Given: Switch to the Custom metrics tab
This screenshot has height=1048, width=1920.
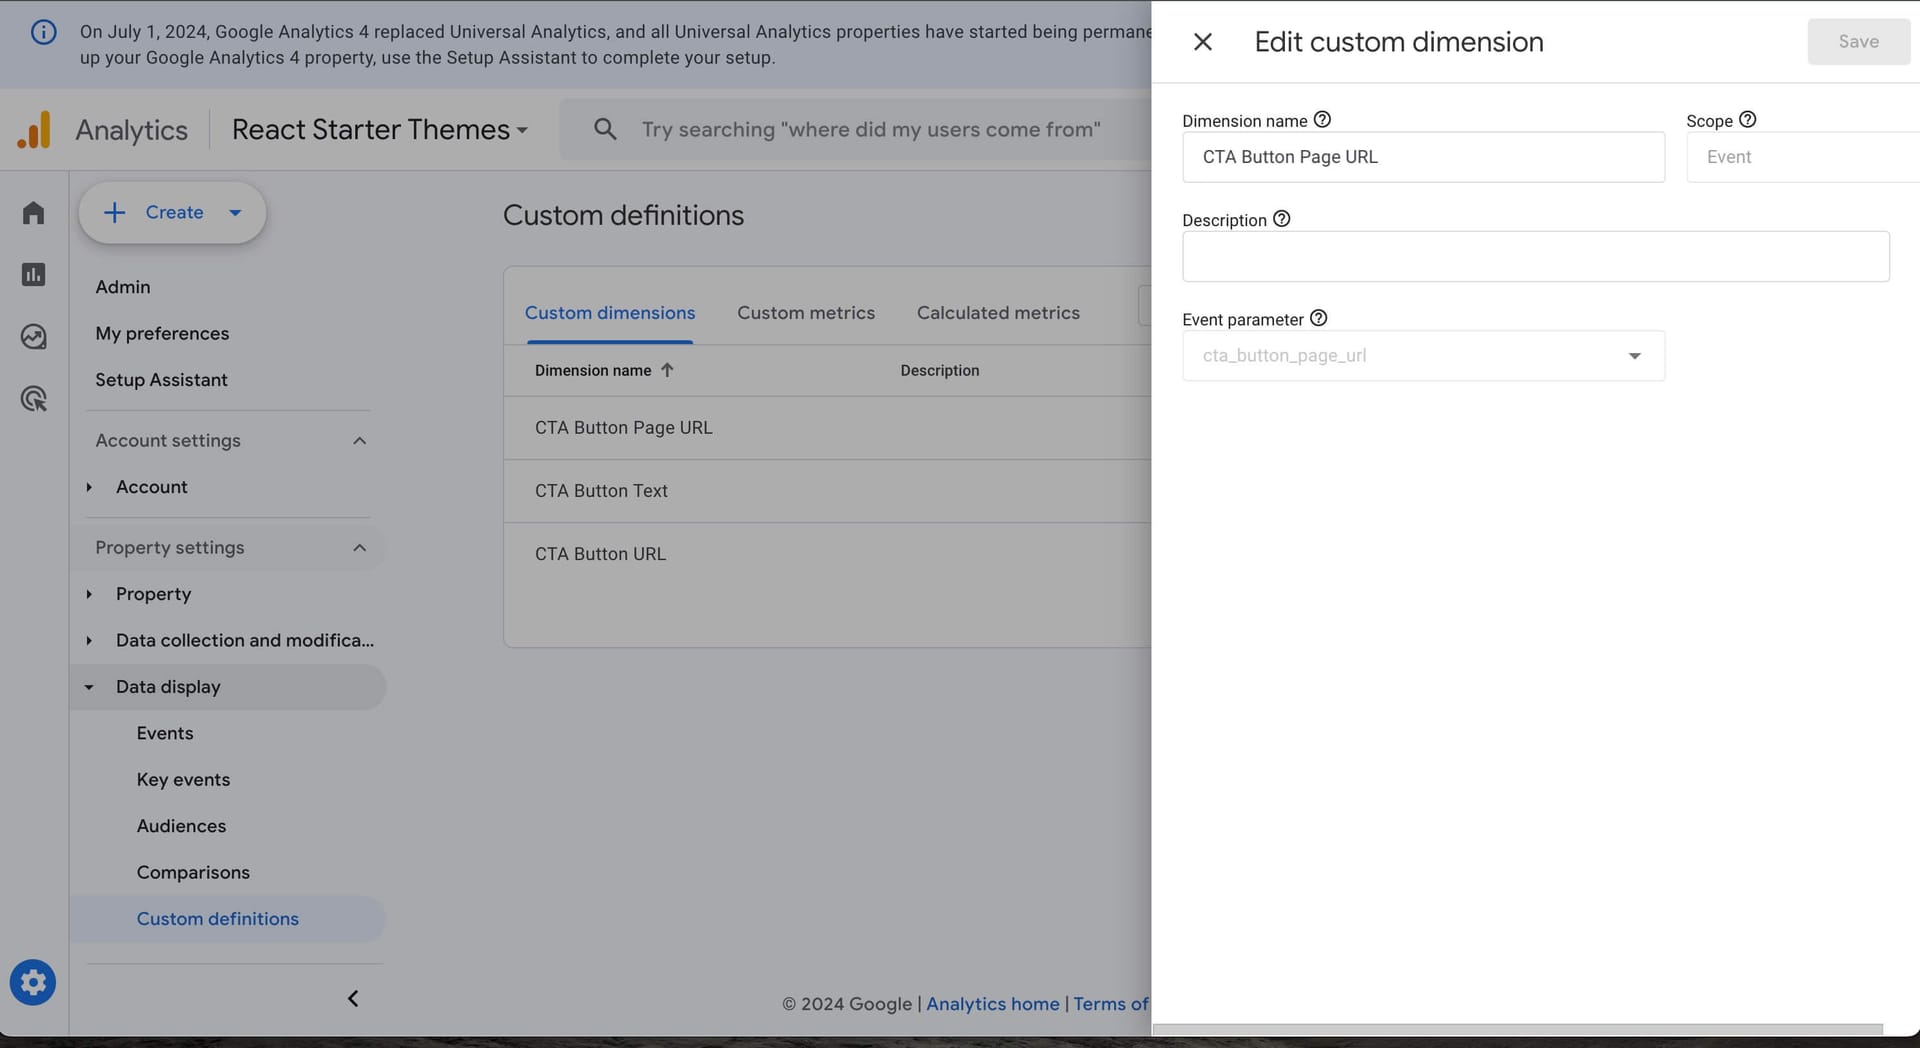Looking at the screenshot, I should pos(805,313).
